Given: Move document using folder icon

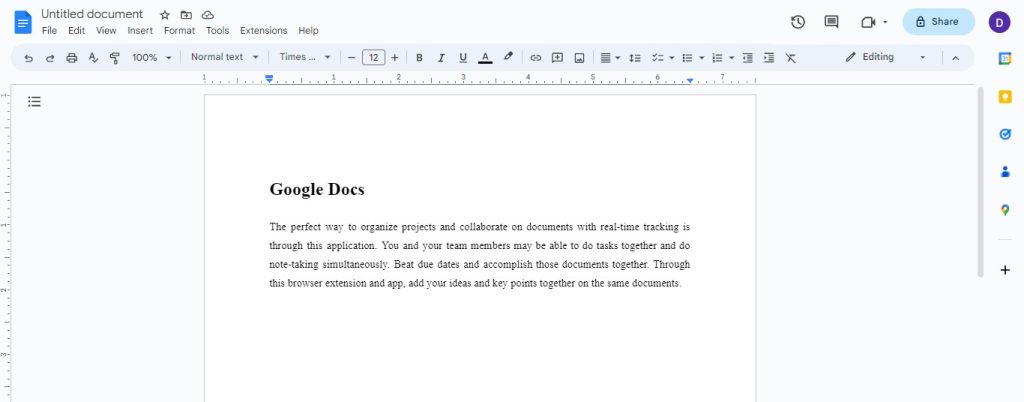Looking at the screenshot, I should tap(186, 15).
